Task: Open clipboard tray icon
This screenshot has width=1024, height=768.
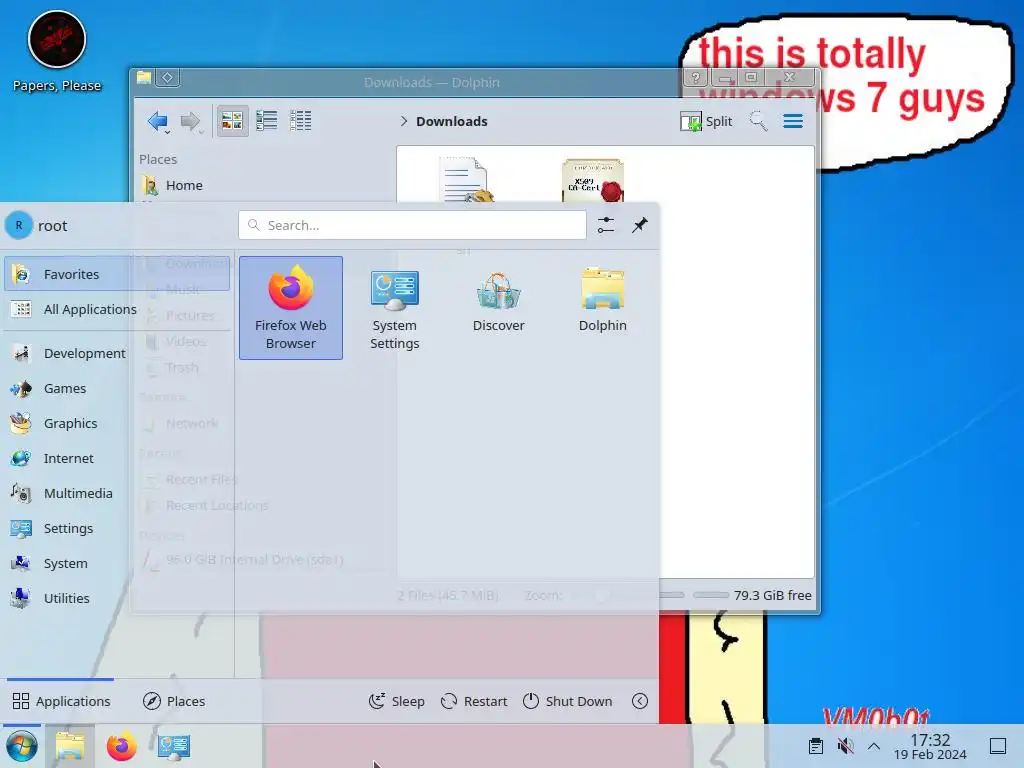Action: click(816, 746)
